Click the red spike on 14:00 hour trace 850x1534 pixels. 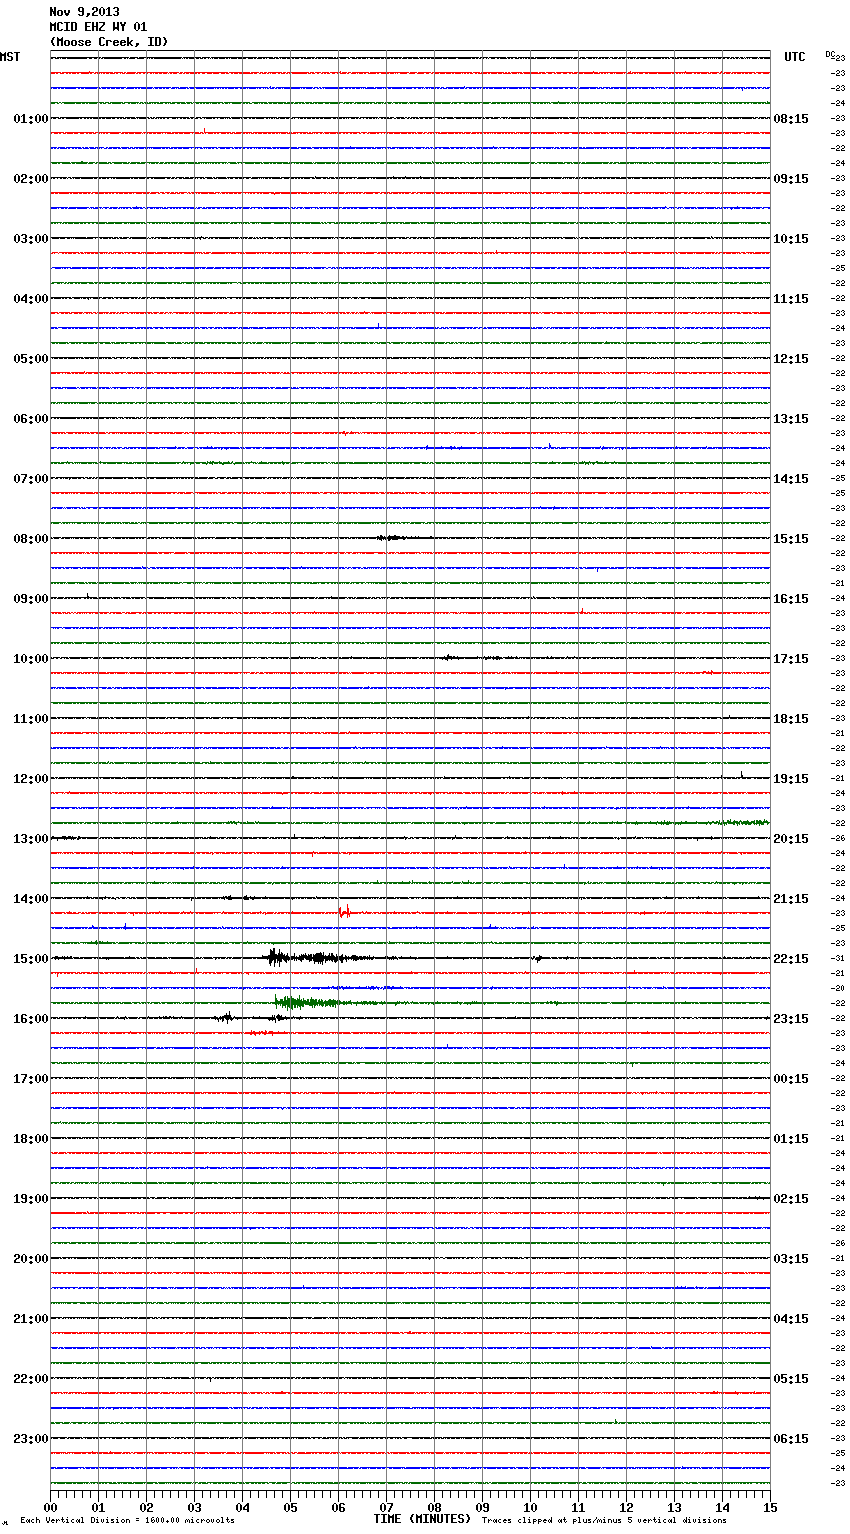point(344,911)
